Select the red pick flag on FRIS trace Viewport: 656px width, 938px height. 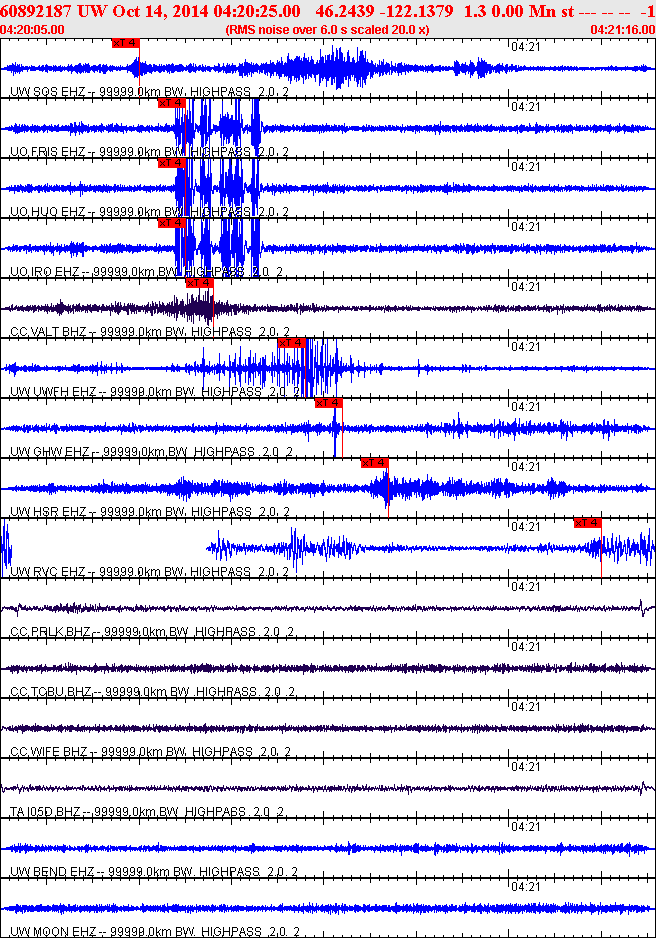tap(171, 103)
